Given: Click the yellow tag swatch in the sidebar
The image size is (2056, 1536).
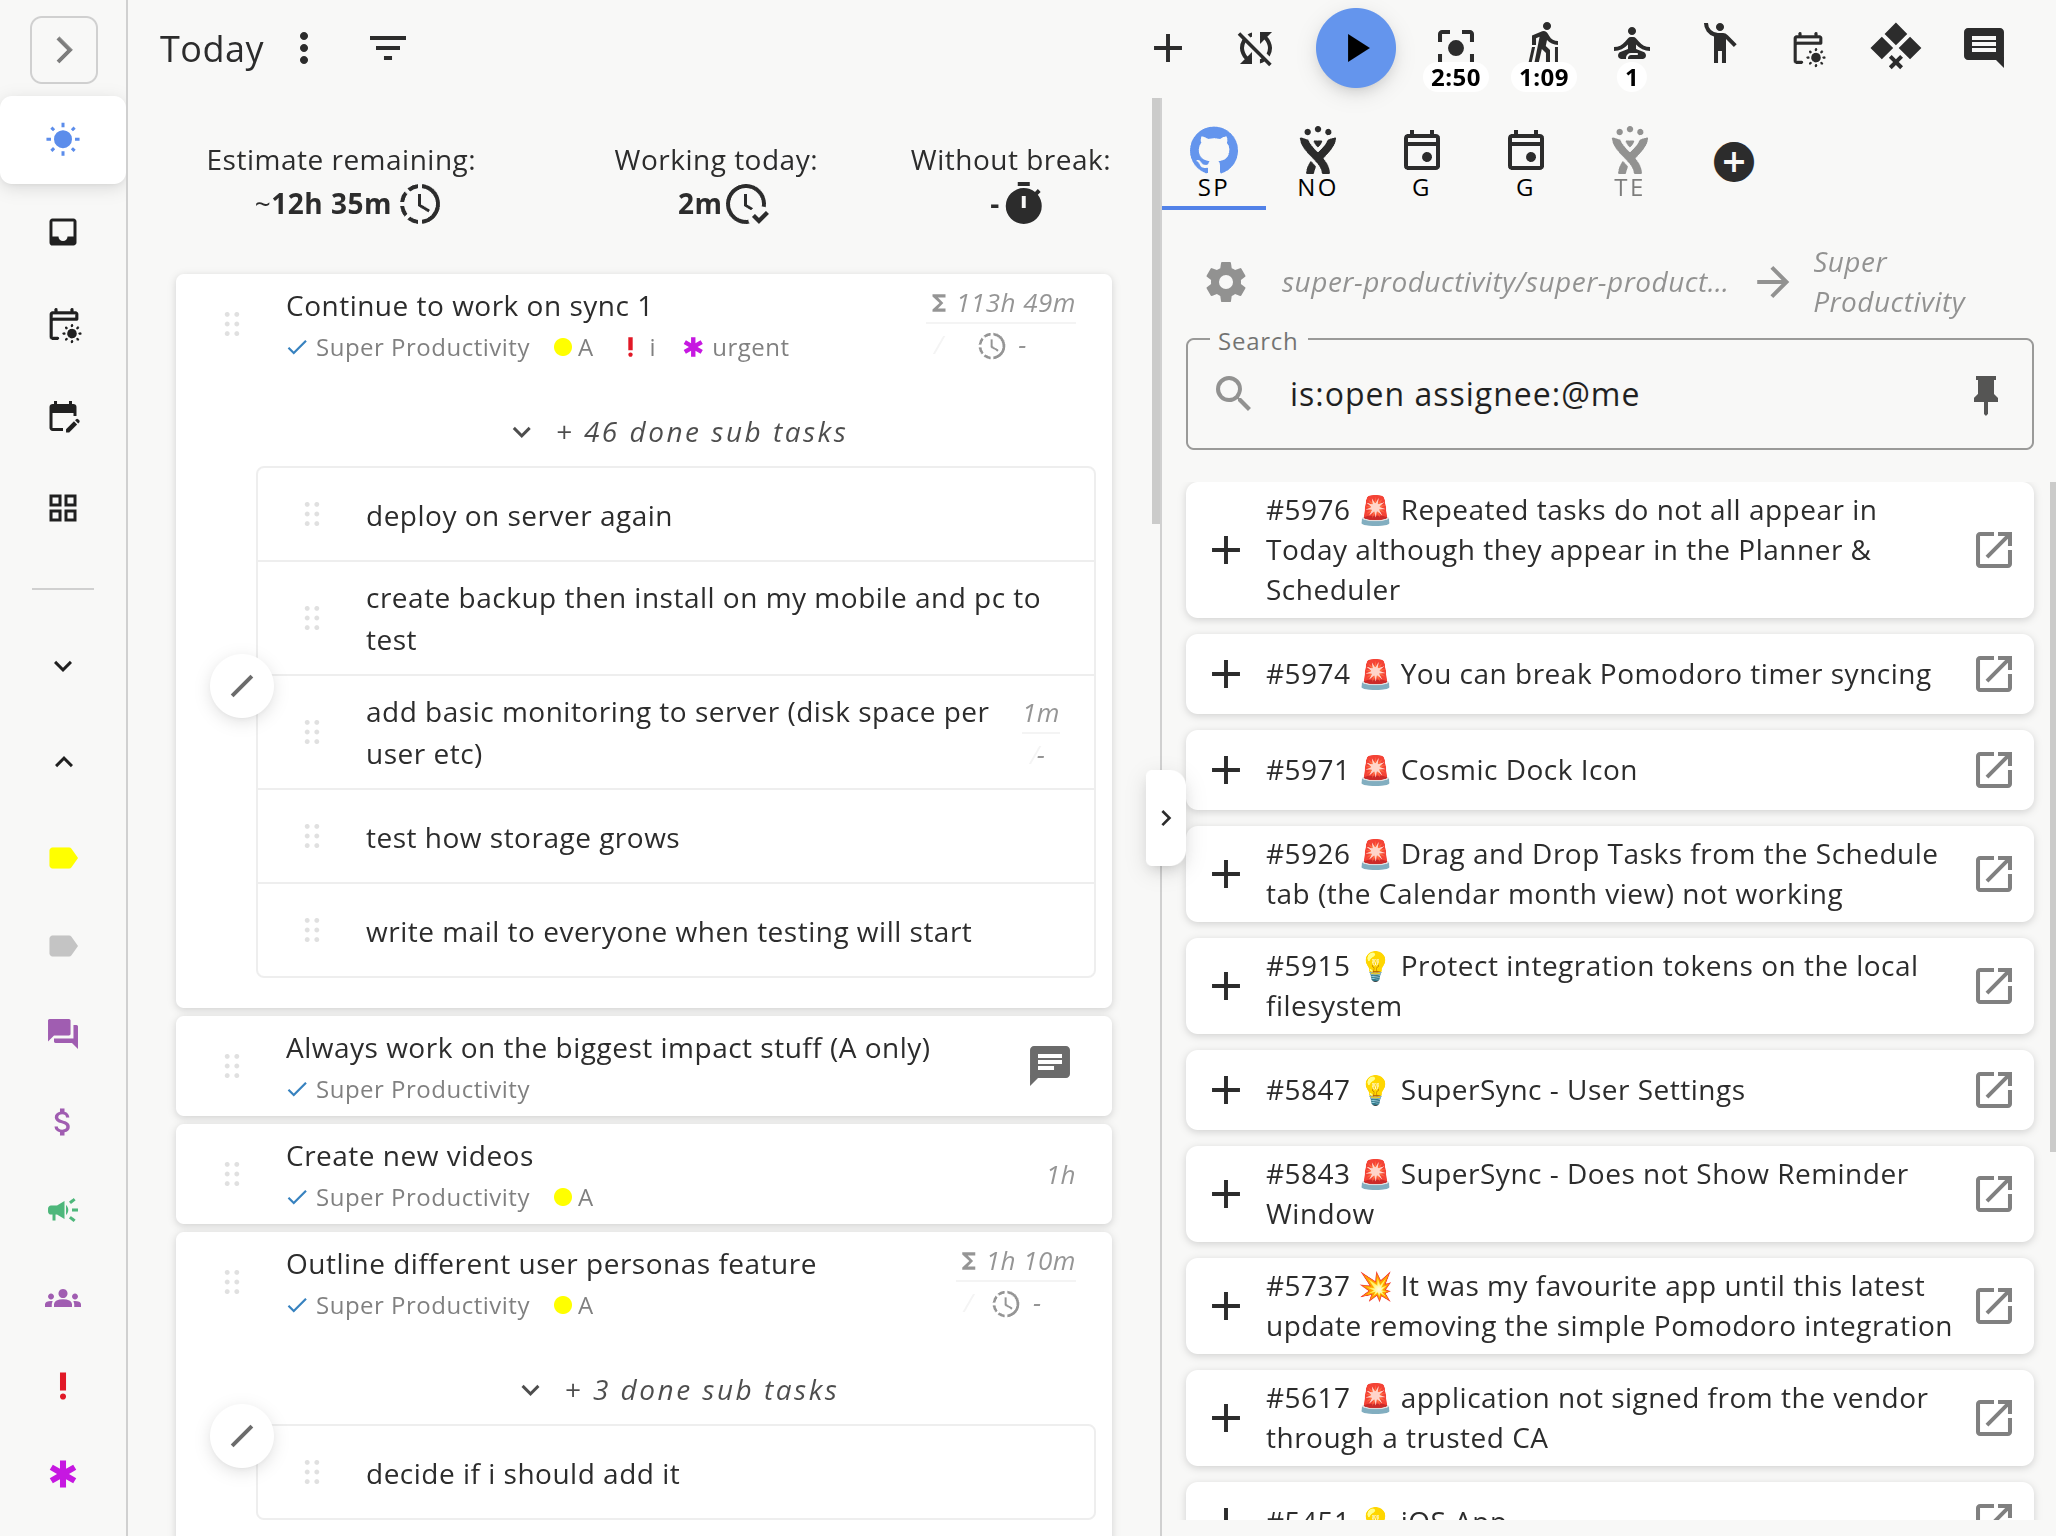Looking at the screenshot, I should point(63,857).
